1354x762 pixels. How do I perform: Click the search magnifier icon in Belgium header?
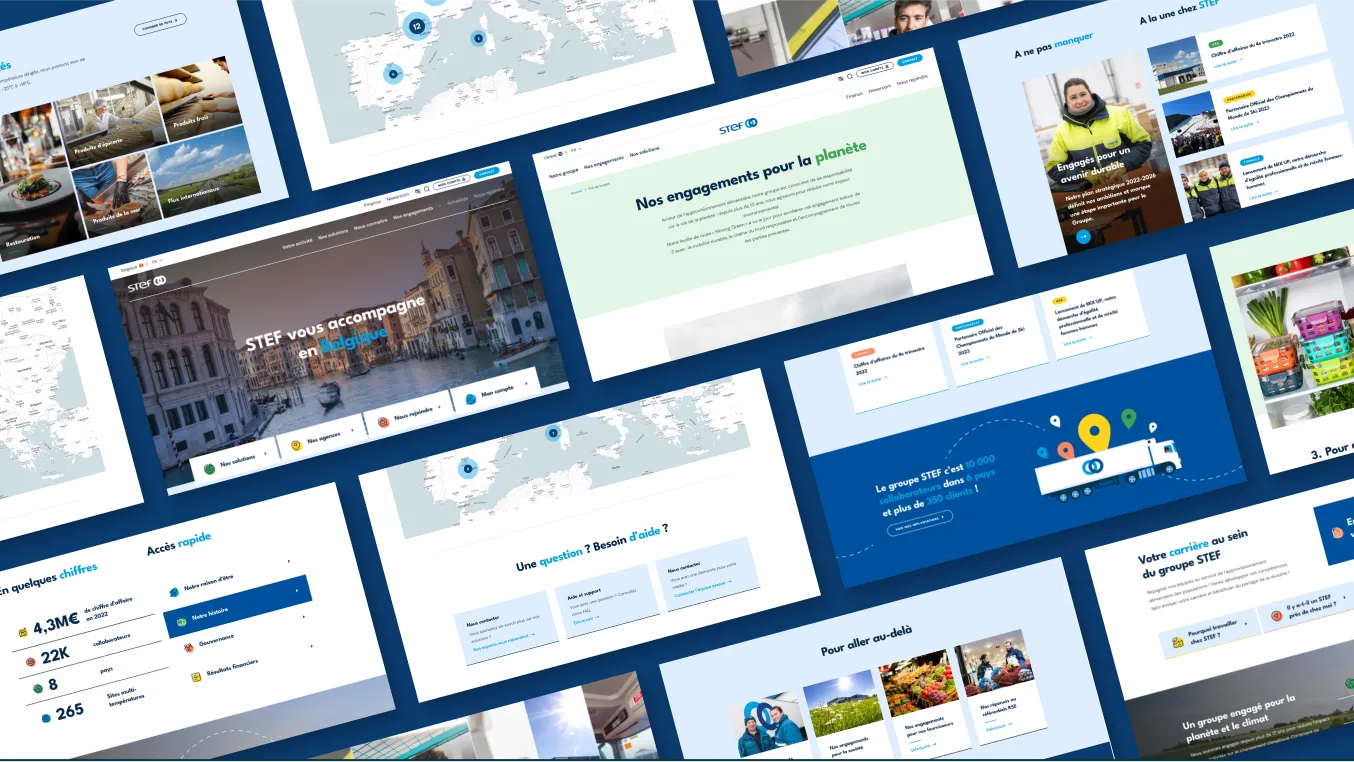tap(428, 187)
